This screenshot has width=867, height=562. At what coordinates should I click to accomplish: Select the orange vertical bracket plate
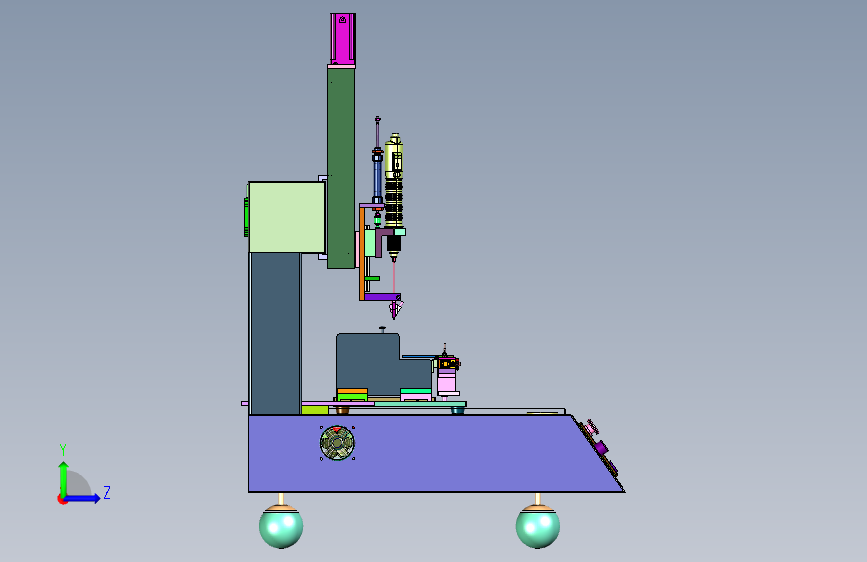click(x=362, y=253)
